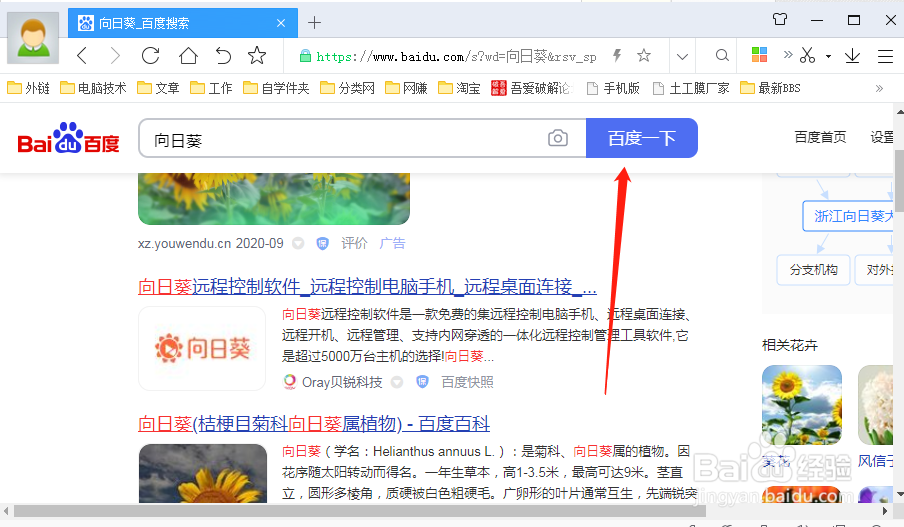Expand dropdown next to Oray贝锐科技
Viewport: 904px width, 527px height.
(x=397, y=382)
